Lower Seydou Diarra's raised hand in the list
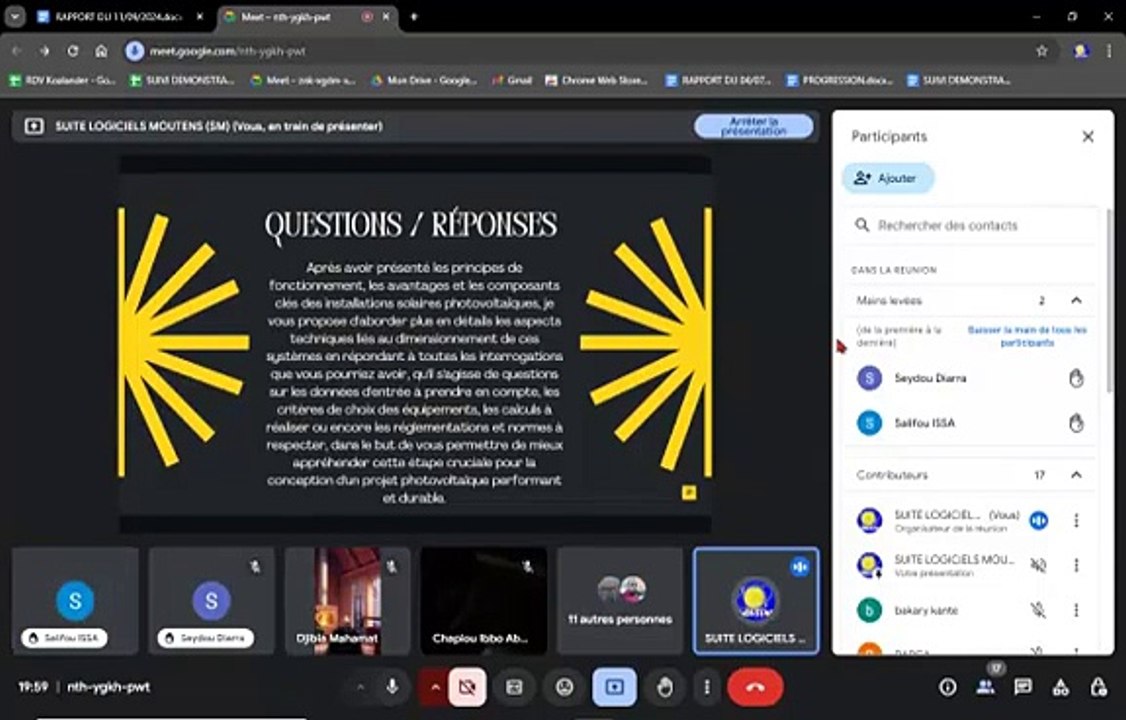This screenshot has height=720, width=1126. (1076, 378)
